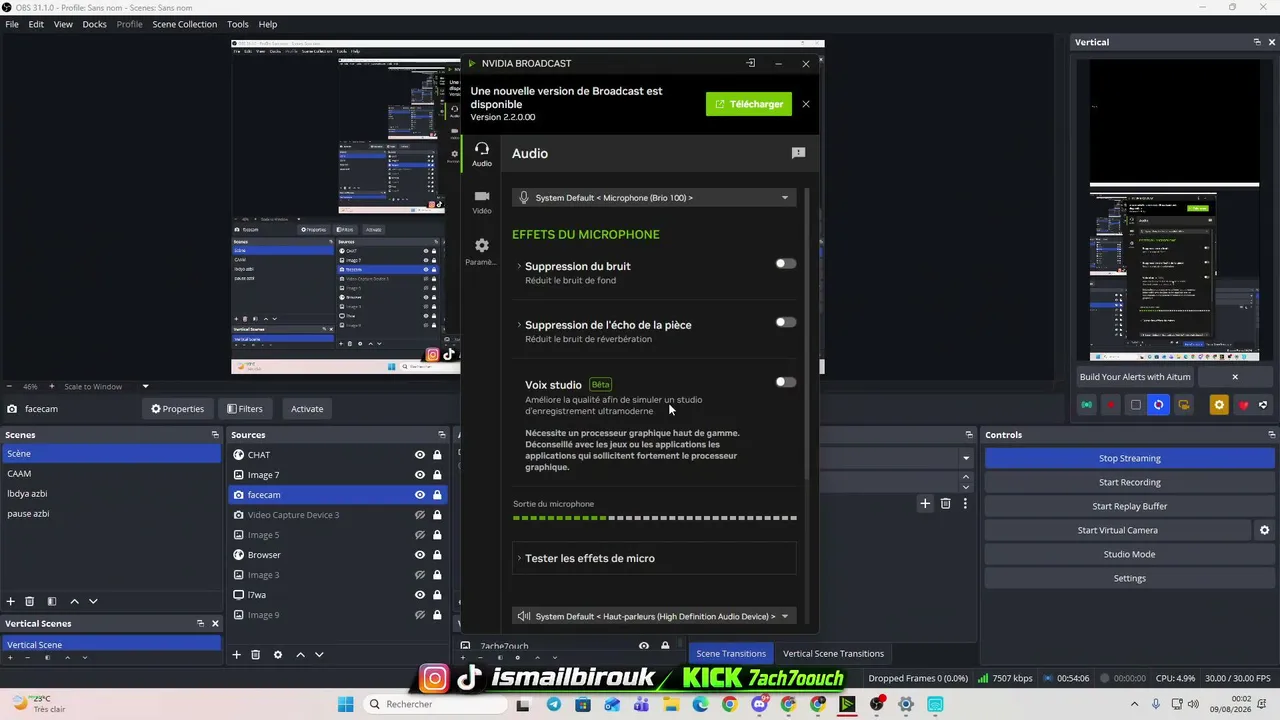Click the green Télécharger button
This screenshot has width=1280, height=720.
coord(749,104)
